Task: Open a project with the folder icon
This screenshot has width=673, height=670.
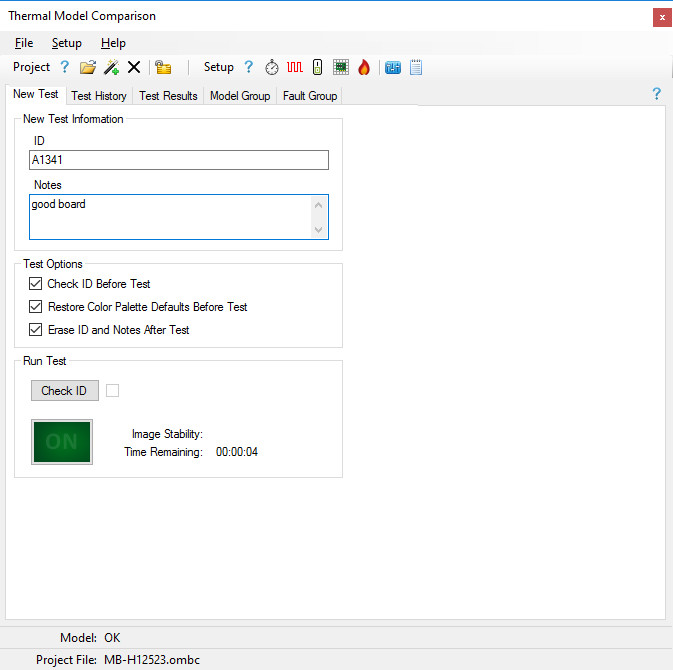Action: [x=88, y=67]
